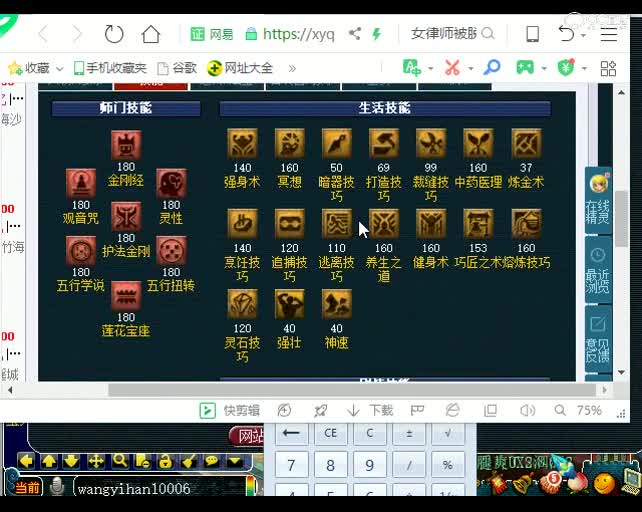Click the browser forward arrow
Screen dimensions: 642x512
click(77, 34)
